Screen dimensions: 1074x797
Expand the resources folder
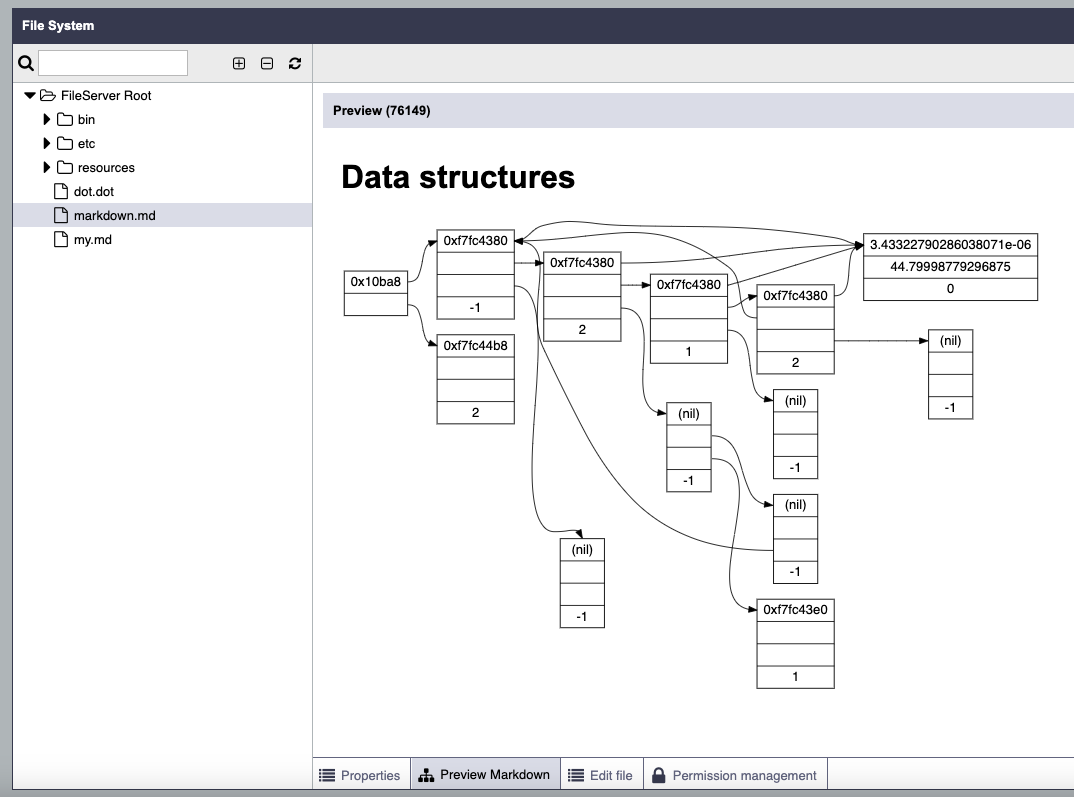[x=47, y=167]
